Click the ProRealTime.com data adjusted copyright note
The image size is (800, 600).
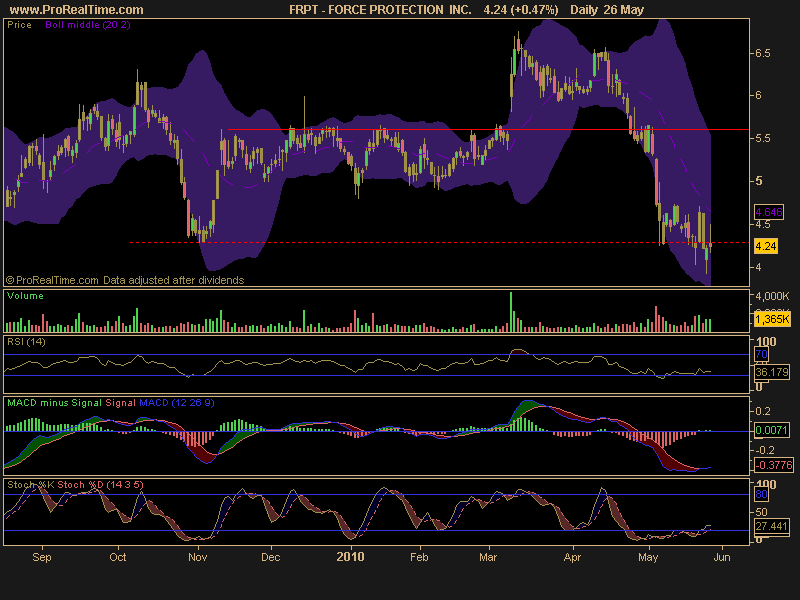pos(125,280)
